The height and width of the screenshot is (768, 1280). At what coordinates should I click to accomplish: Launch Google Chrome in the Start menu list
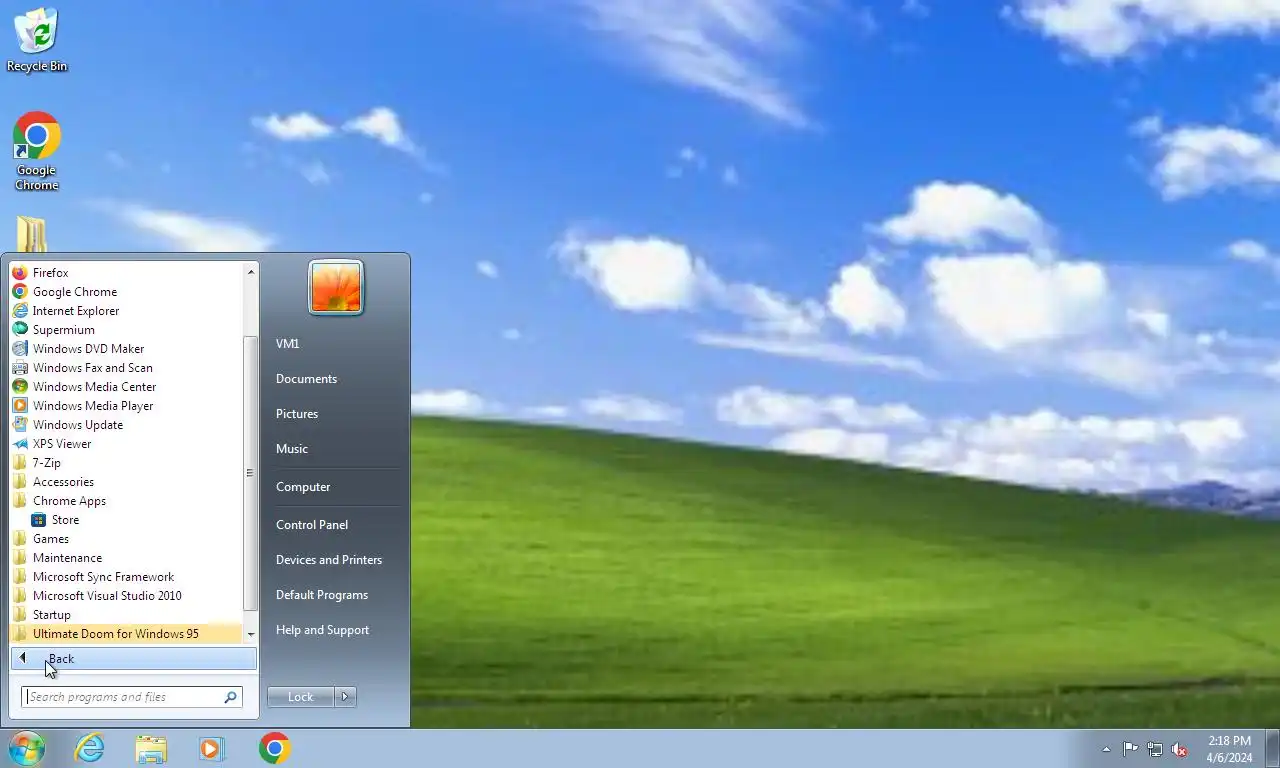126,291
